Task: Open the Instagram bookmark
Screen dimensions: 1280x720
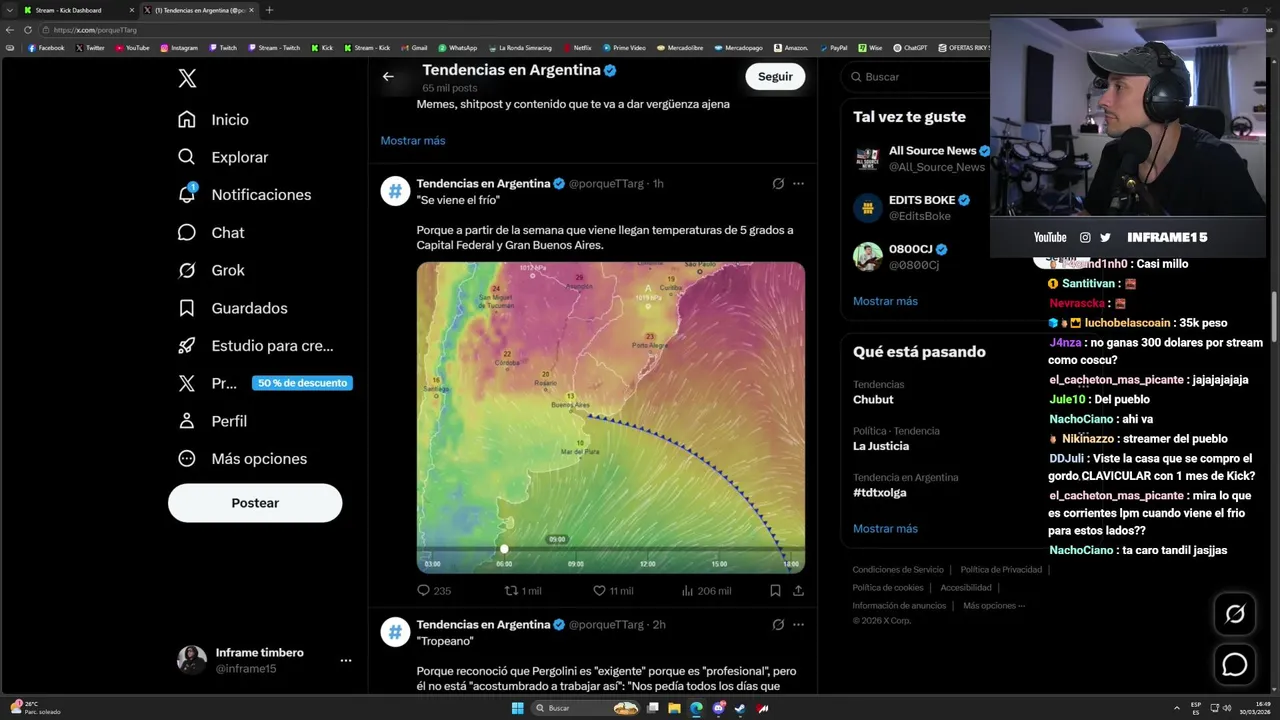Action: [x=179, y=48]
